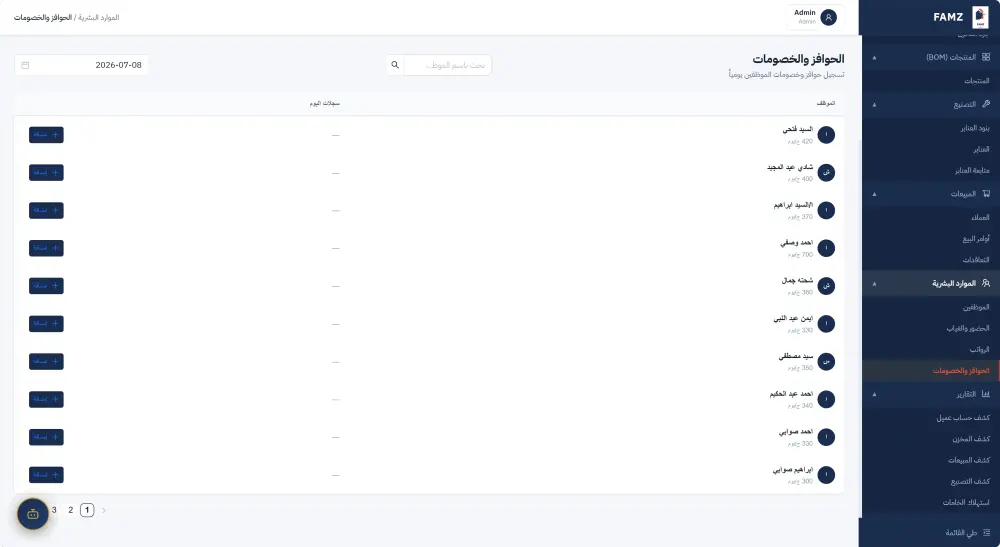Click the طي القائمة collapse menu icon
The width and height of the screenshot is (1000, 547).
tap(987, 532)
